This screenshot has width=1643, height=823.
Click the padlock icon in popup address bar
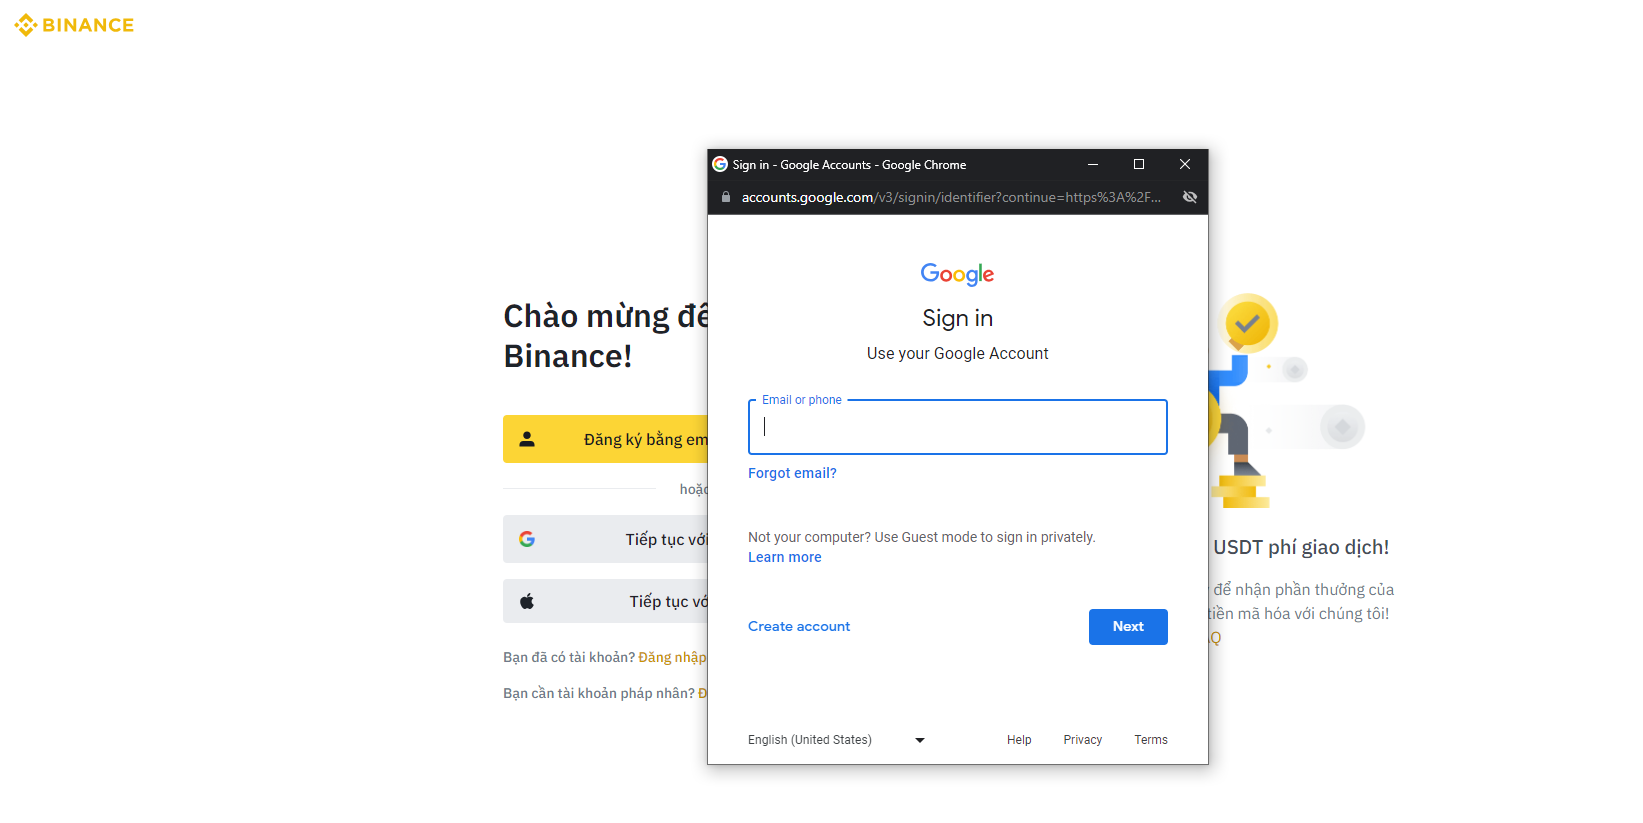coord(726,197)
